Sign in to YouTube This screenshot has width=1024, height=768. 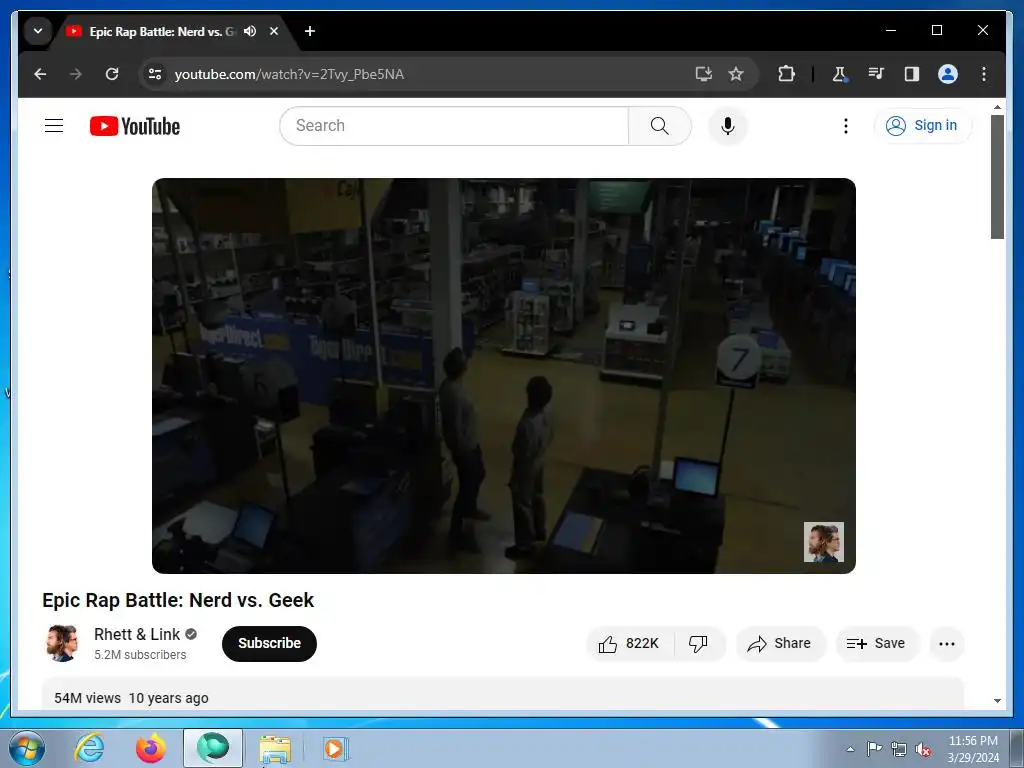tap(922, 125)
